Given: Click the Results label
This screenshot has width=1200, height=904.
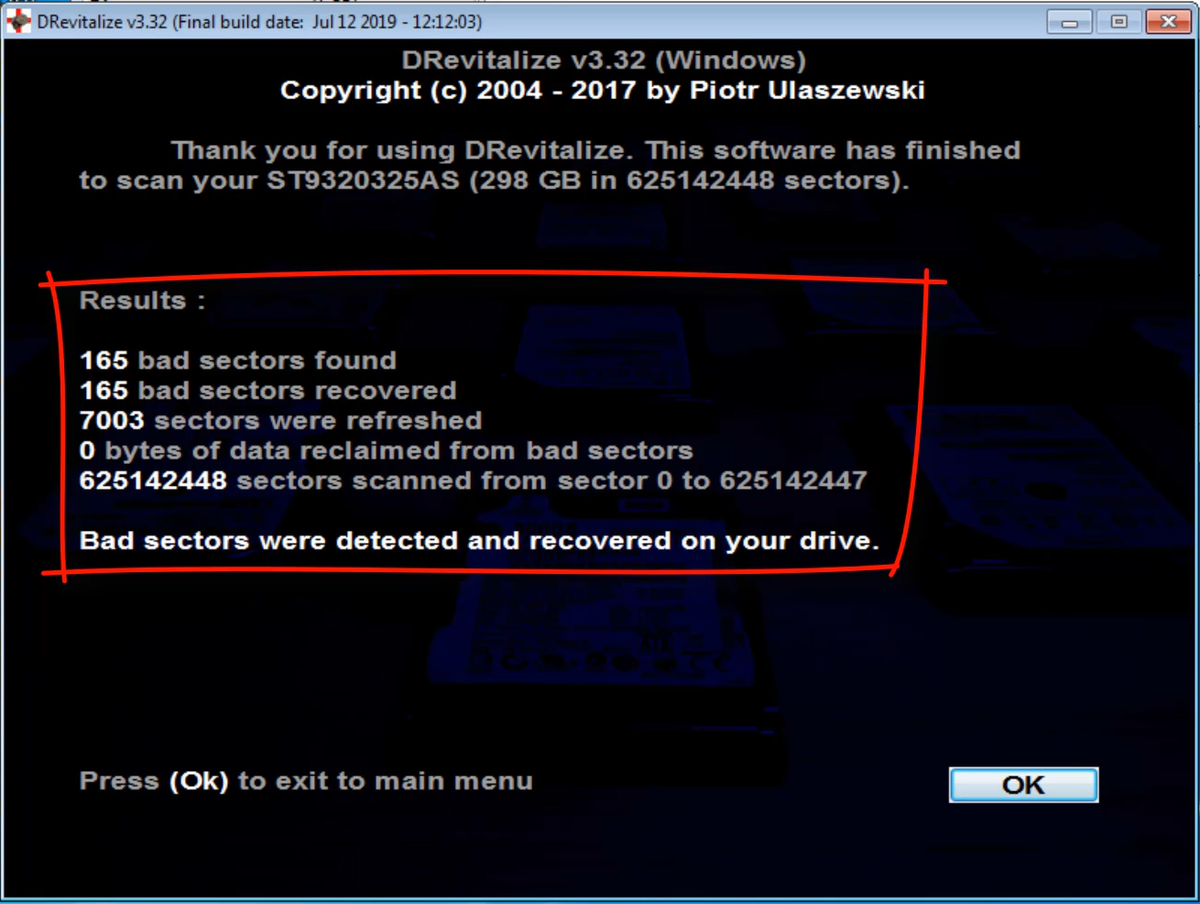Looking at the screenshot, I should [142, 301].
